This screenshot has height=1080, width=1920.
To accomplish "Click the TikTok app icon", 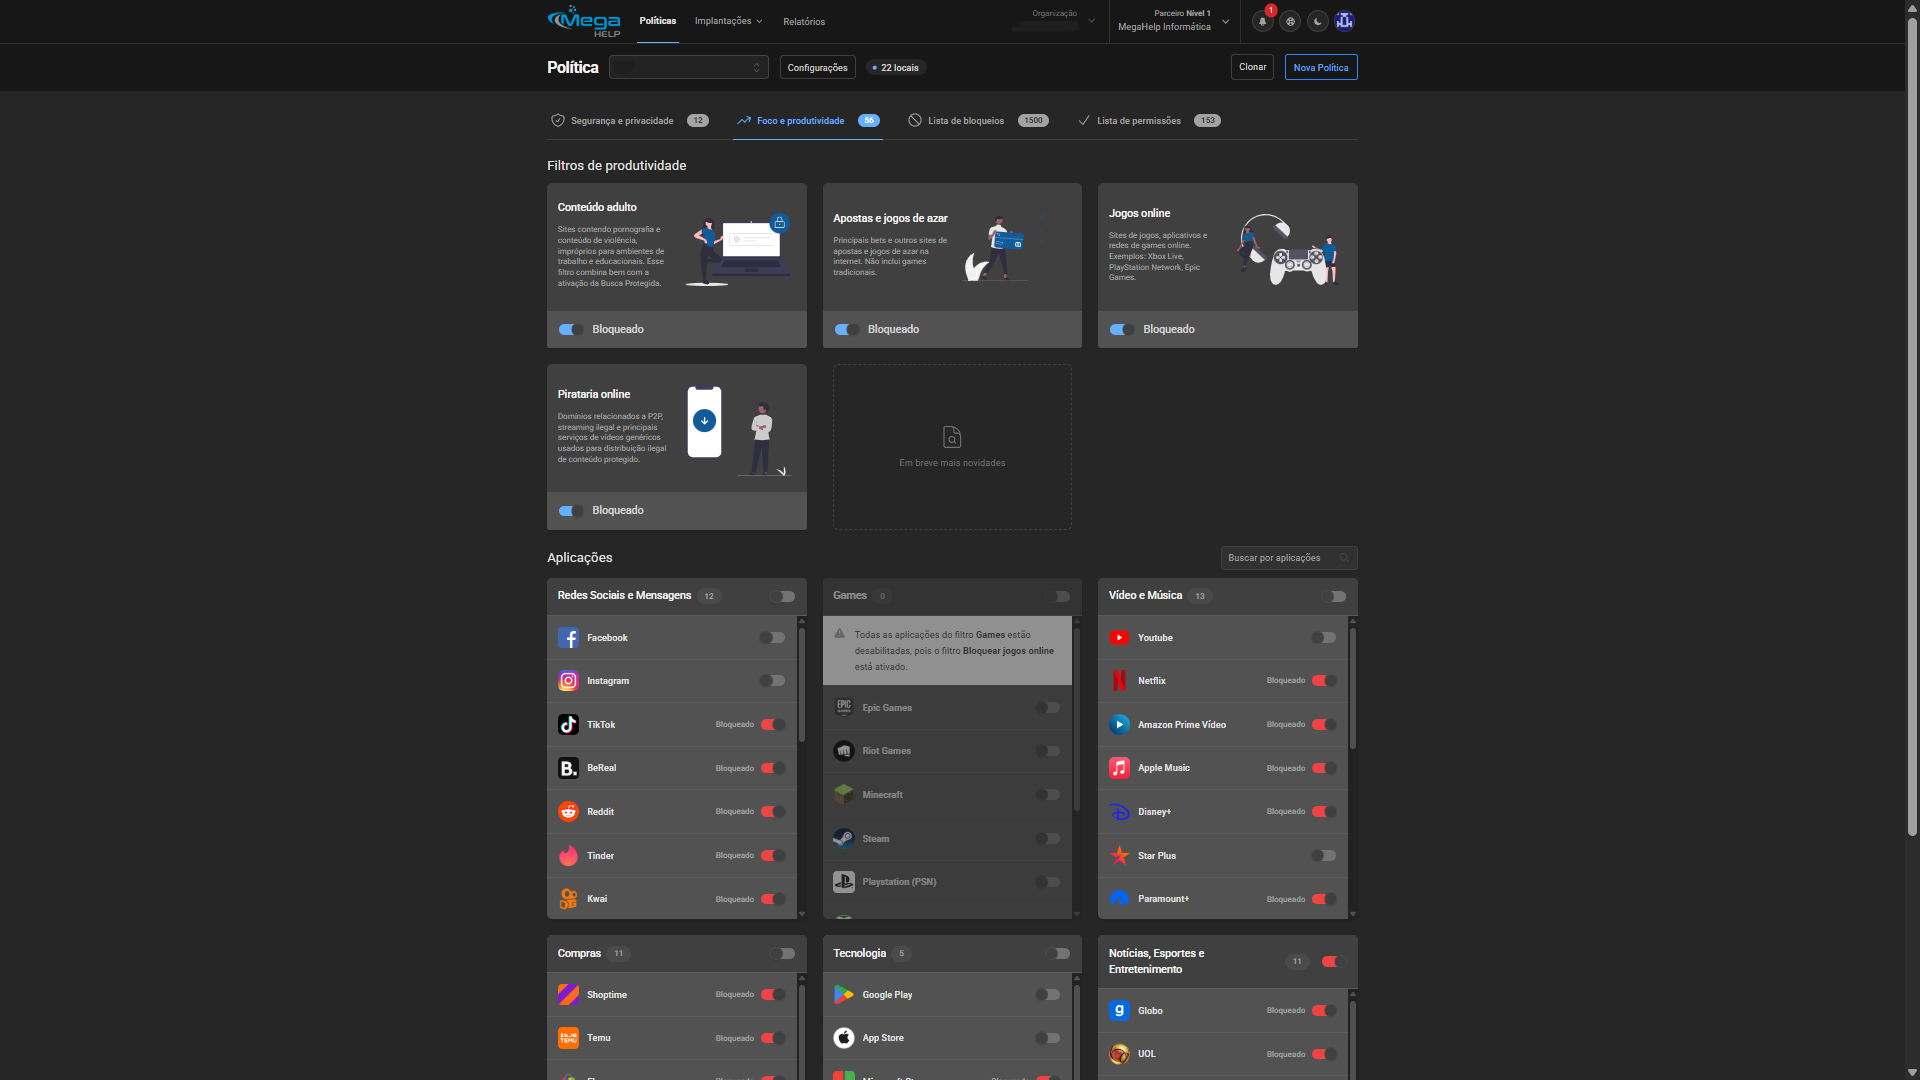I will pos(568,725).
